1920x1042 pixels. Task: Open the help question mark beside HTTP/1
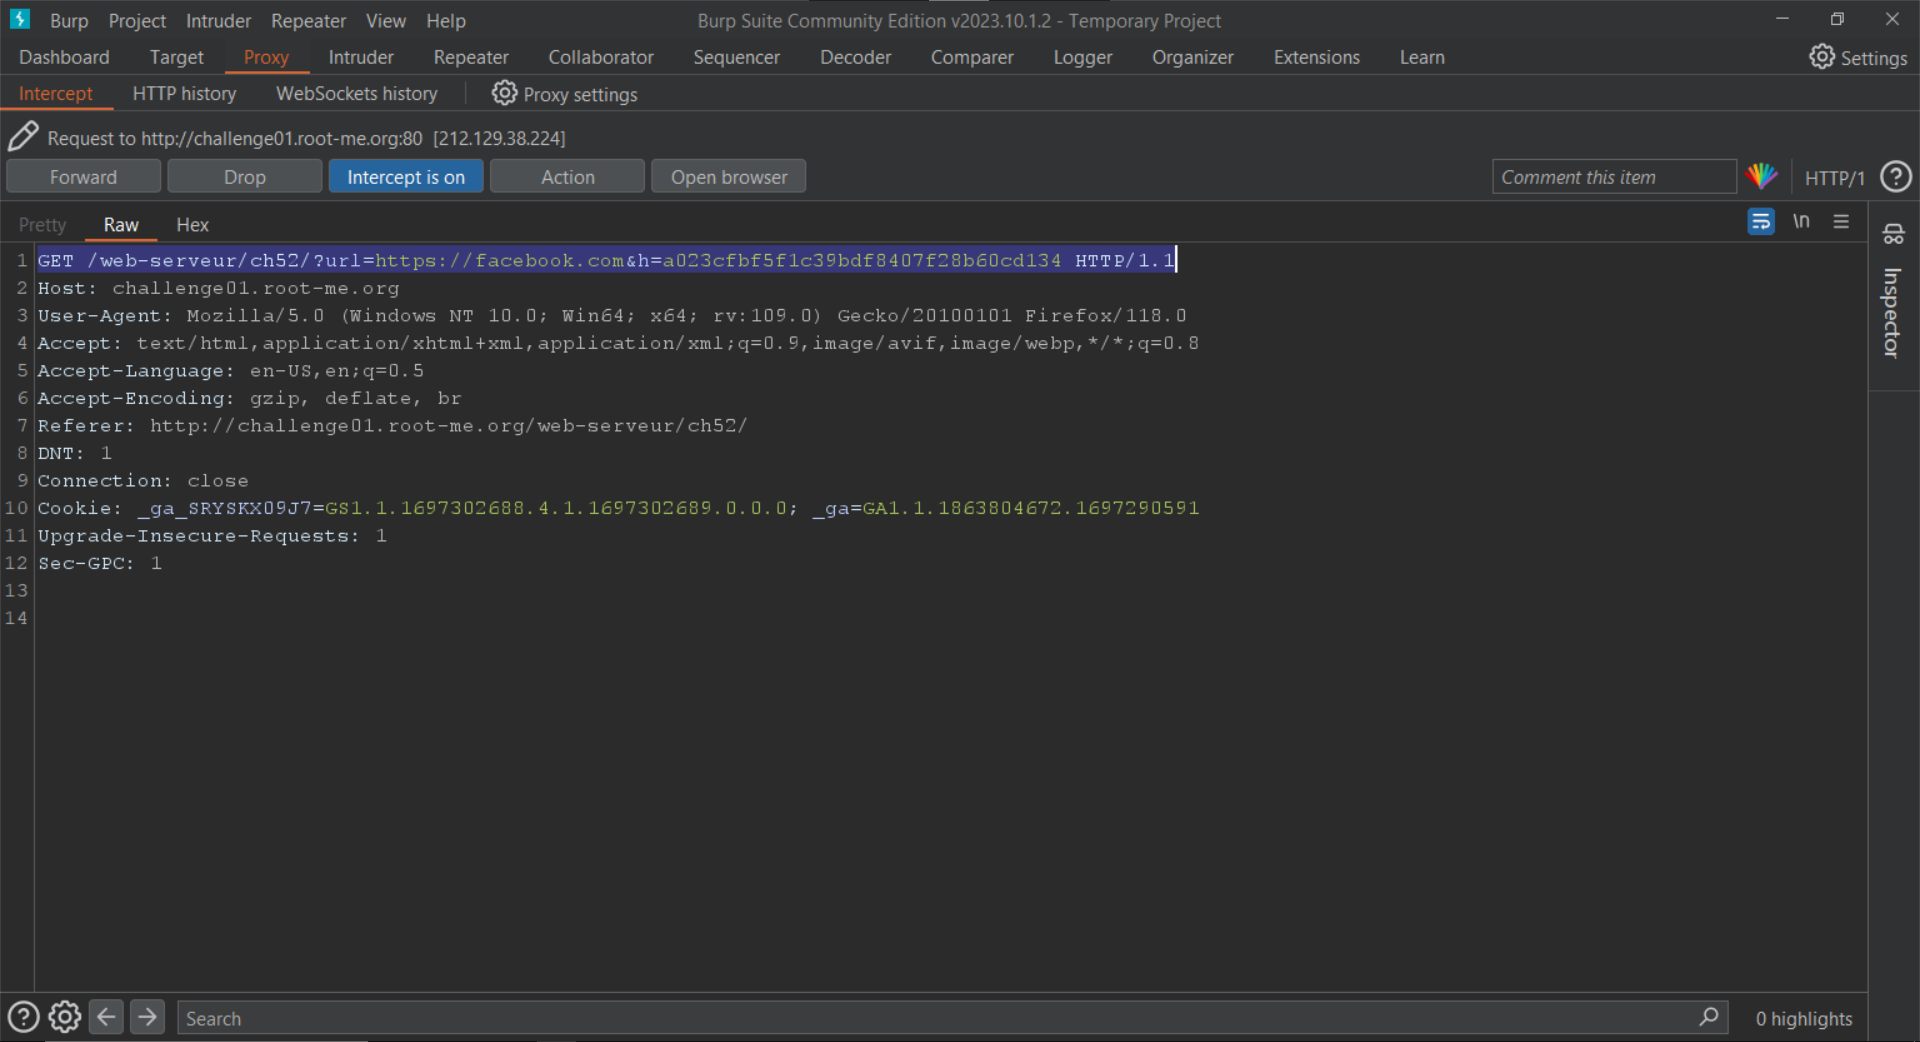tap(1895, 177)
